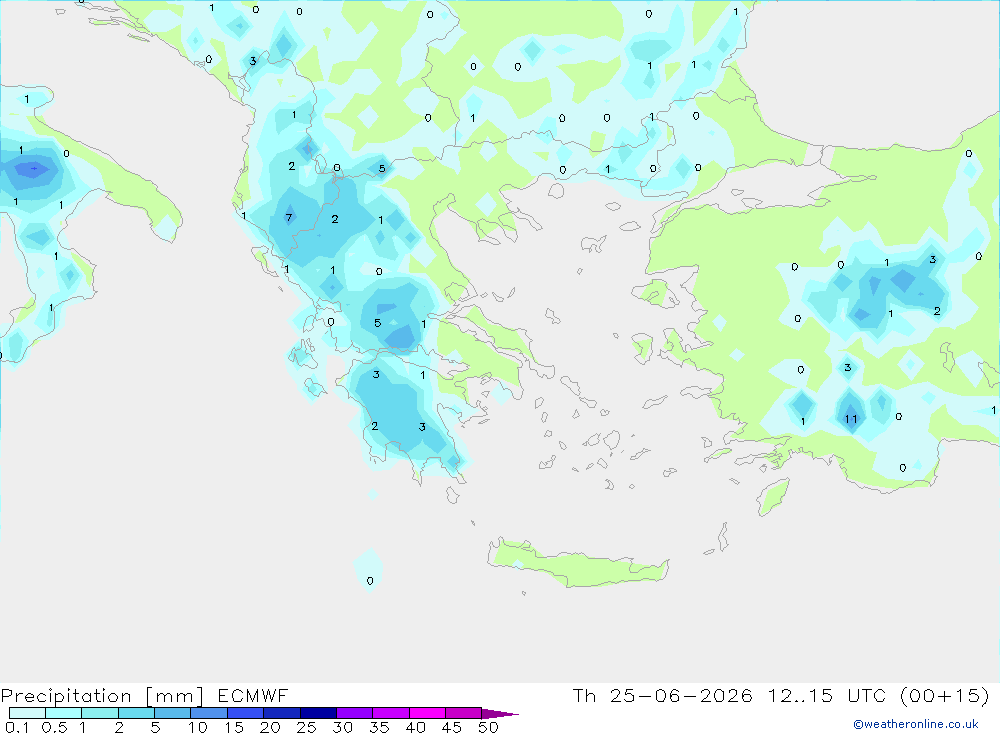
Task: Click the legend label '35'
Action: (379, 727)
